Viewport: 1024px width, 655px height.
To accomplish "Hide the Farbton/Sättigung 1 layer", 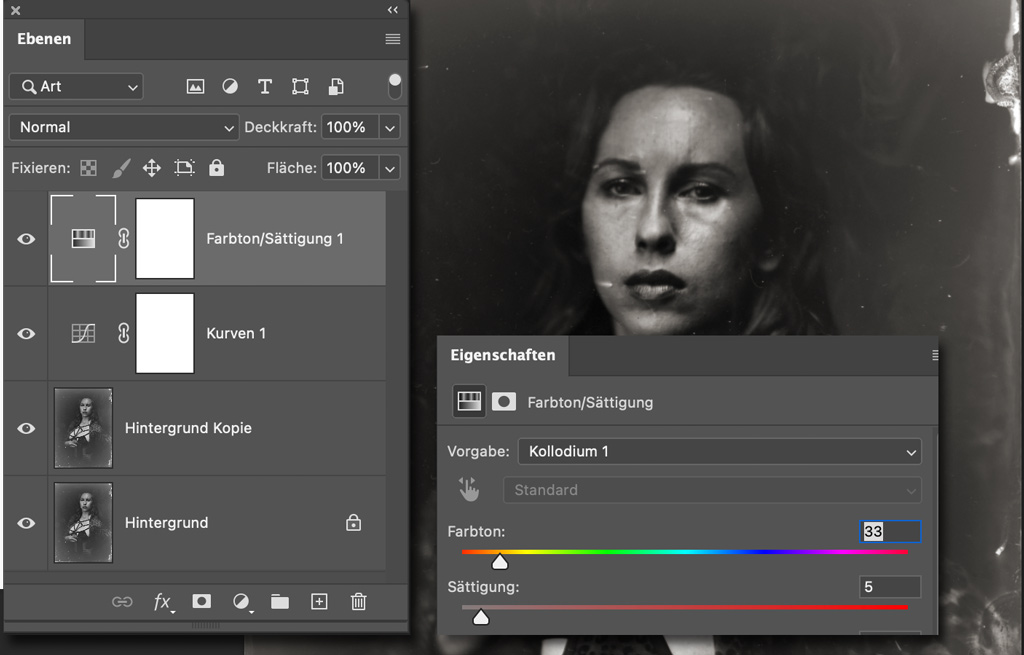I will (x=26, y=239).
